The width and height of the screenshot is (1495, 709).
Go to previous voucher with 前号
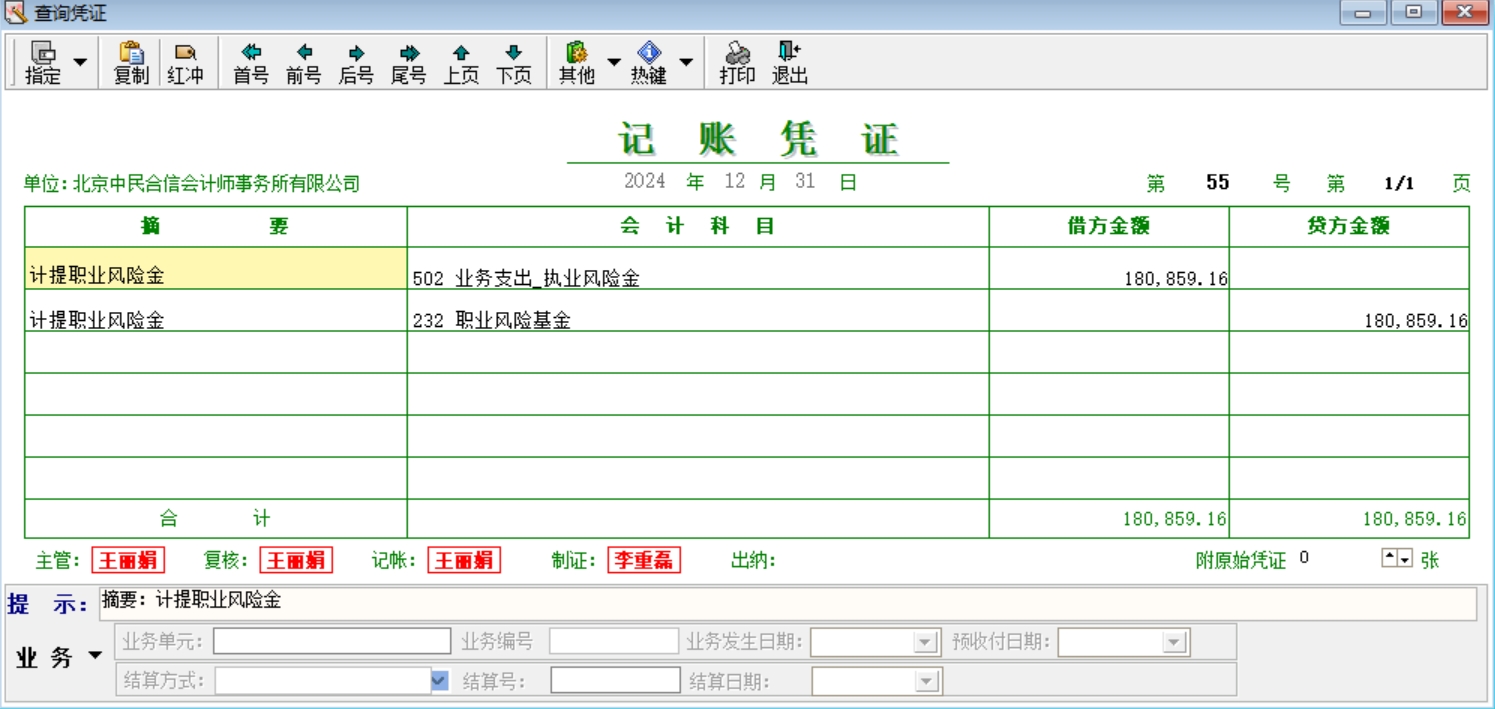(303, 62)
